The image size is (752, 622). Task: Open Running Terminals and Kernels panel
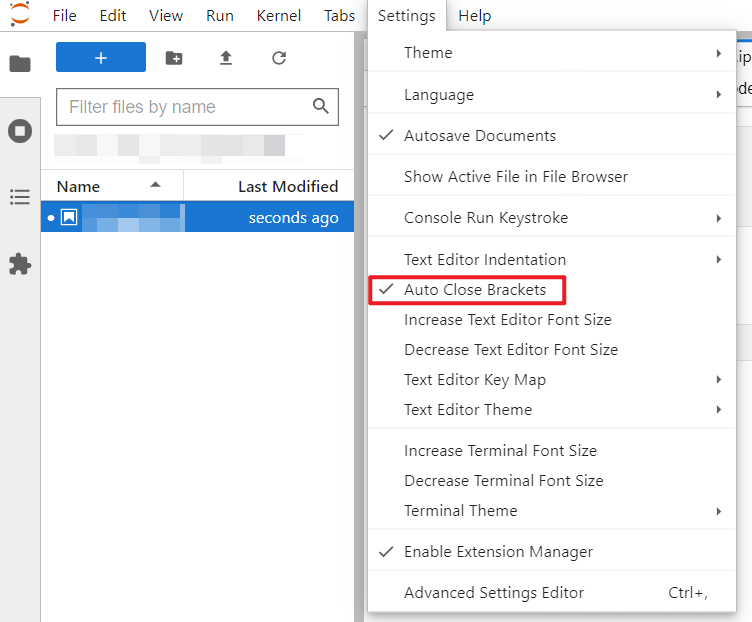(x=20, y=131)
